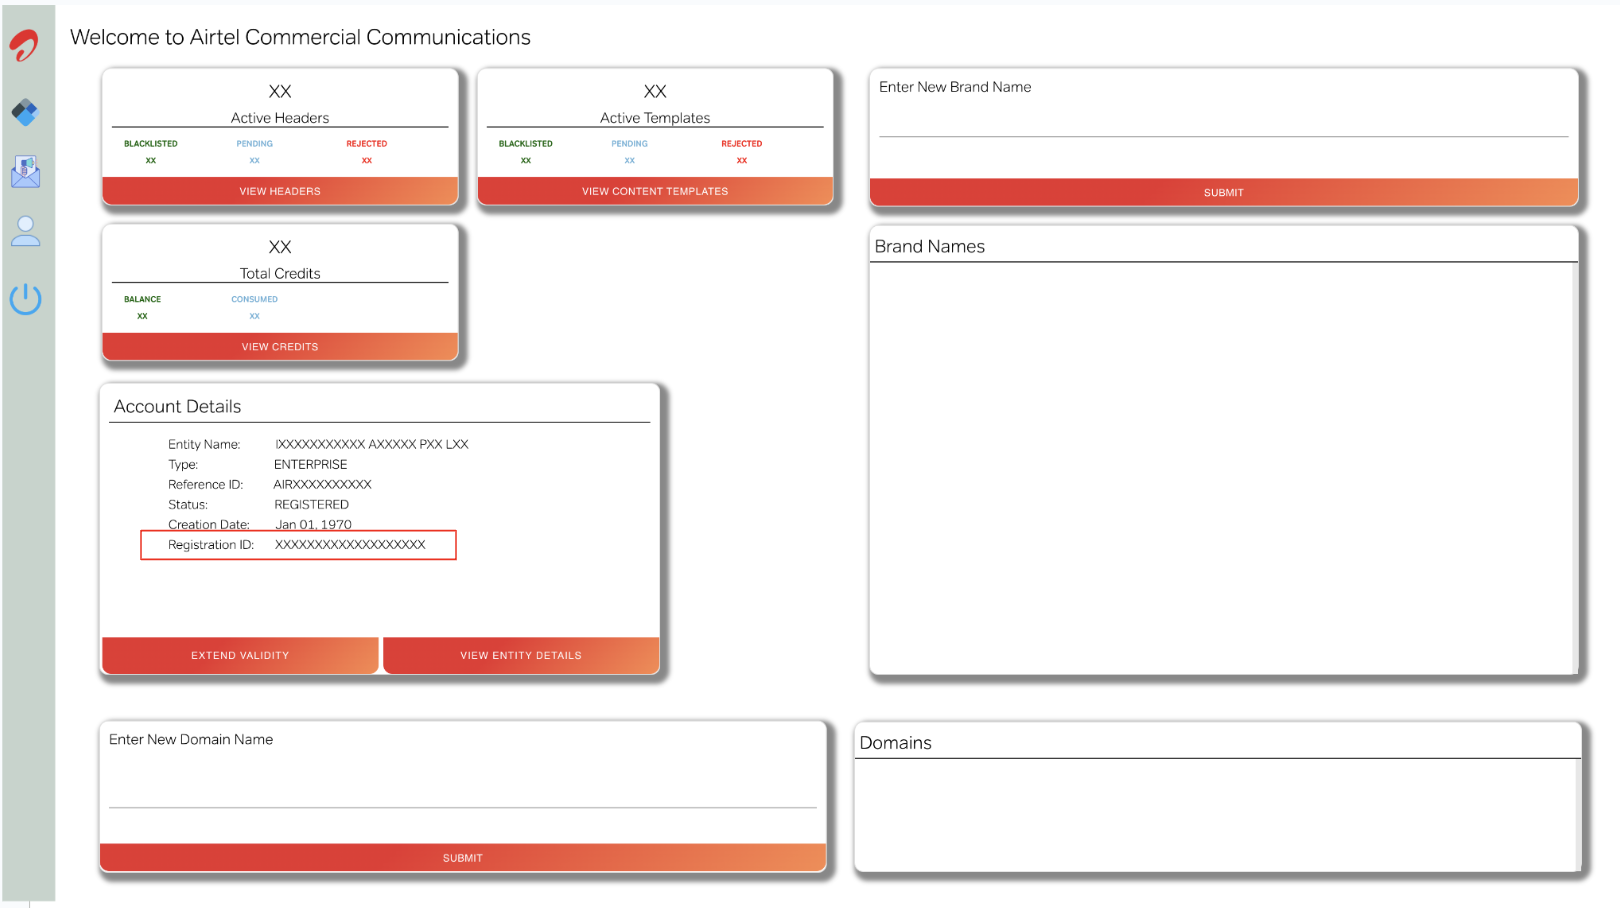Screen dimensions: 1620x908
Task: Click BLACKLISTED in the Active Templates card
Action: pyautogui.click(x=526, y=144)
